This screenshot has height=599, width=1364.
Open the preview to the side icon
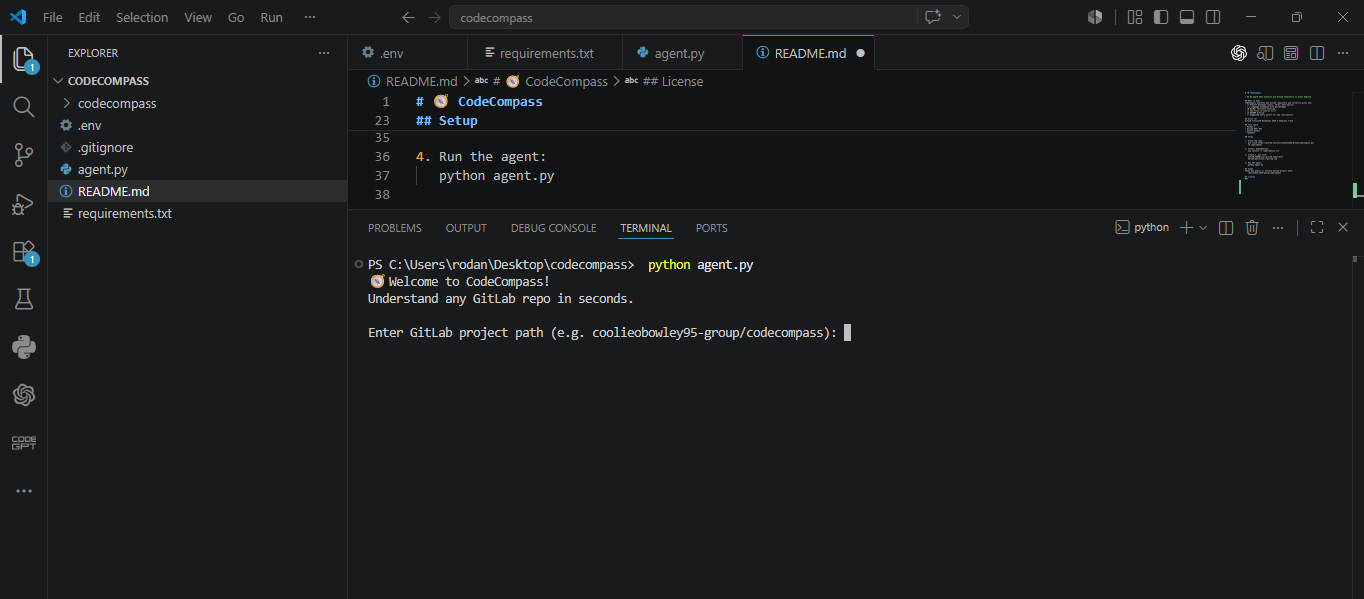coord(1265,53)
